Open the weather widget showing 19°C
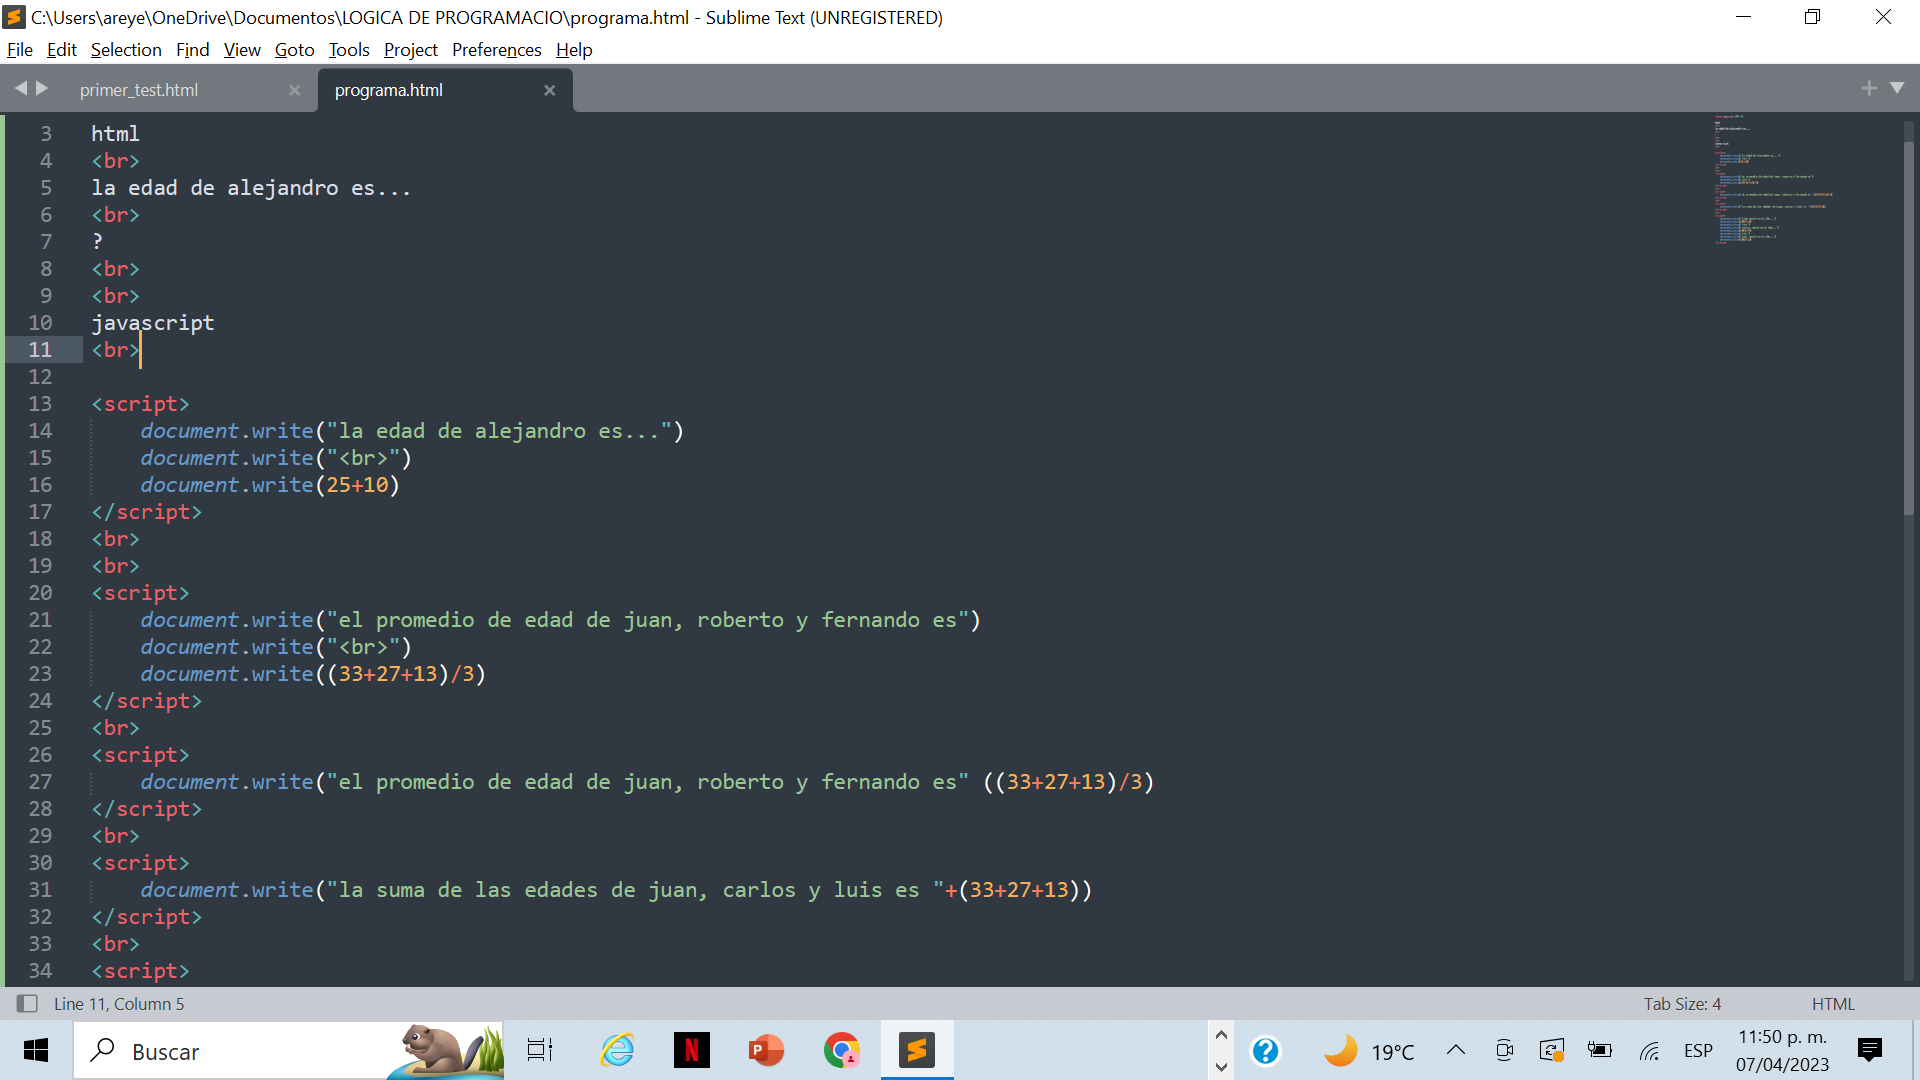Image resolution: width=1920 pixels, height=1080 pixels. coord(1369,1050)
